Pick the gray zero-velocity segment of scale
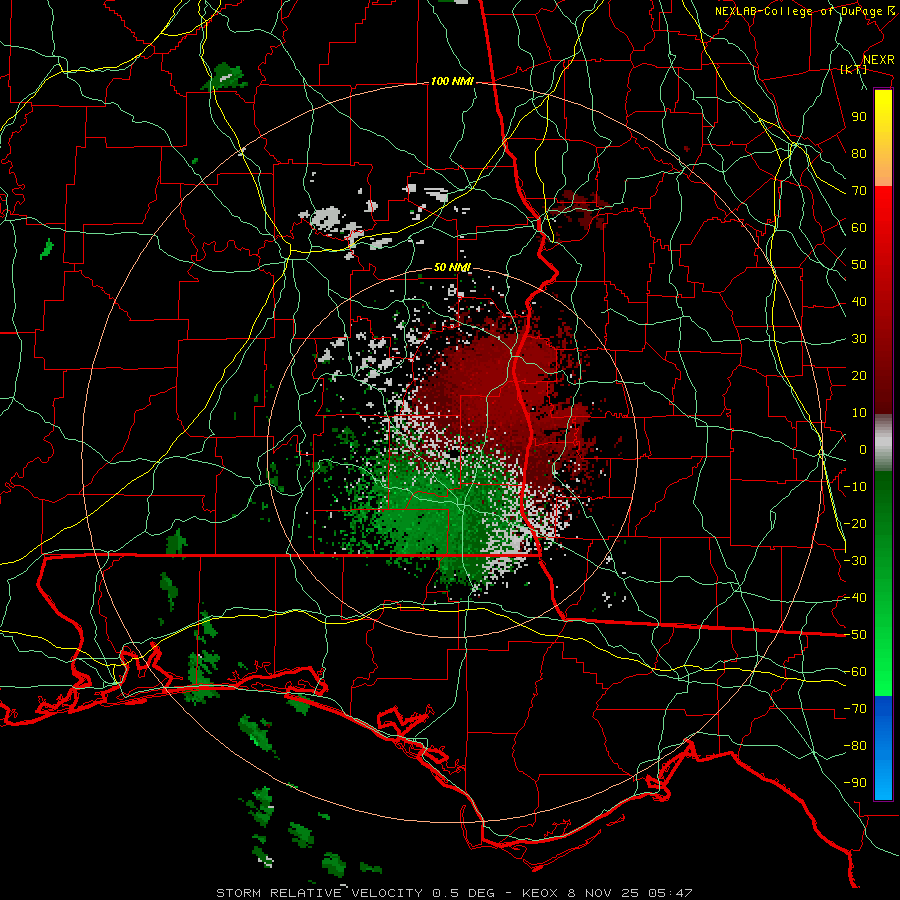The width and height of the screenshot is (900, 900). 883,443
